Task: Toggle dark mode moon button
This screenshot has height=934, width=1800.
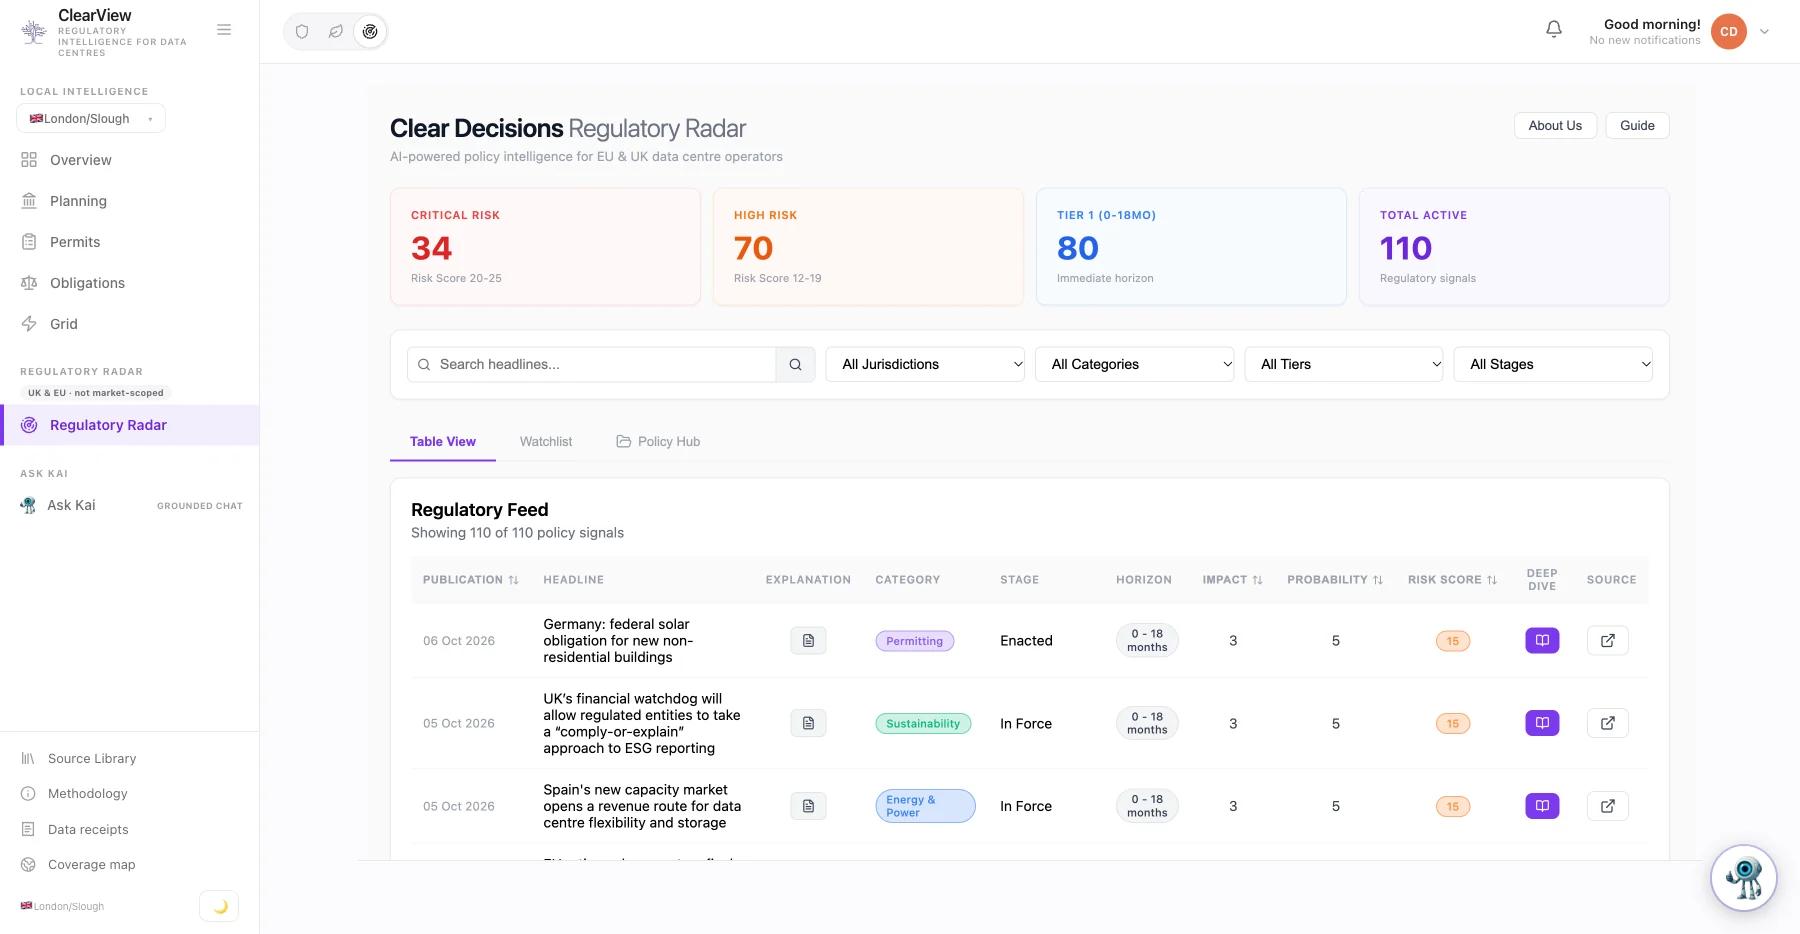Action: 219,906
